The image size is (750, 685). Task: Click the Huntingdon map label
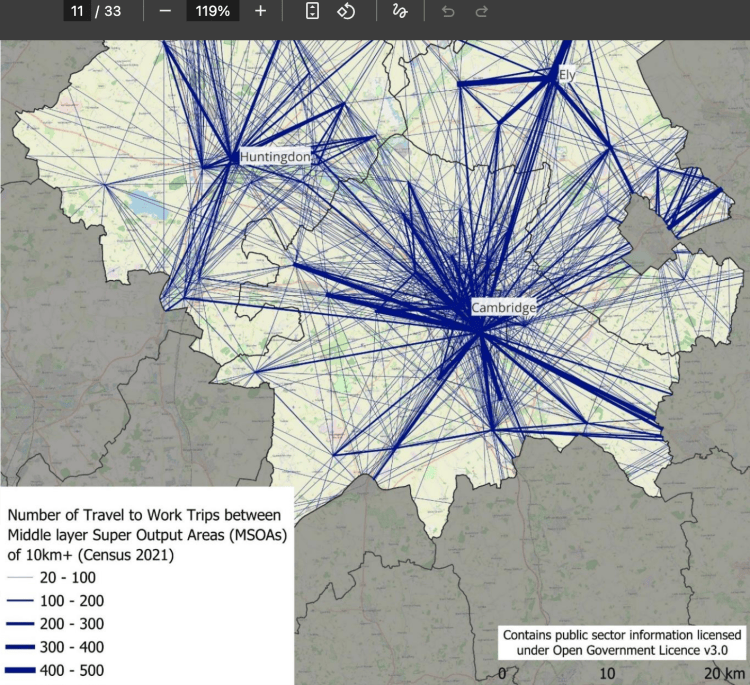point(275,157)
